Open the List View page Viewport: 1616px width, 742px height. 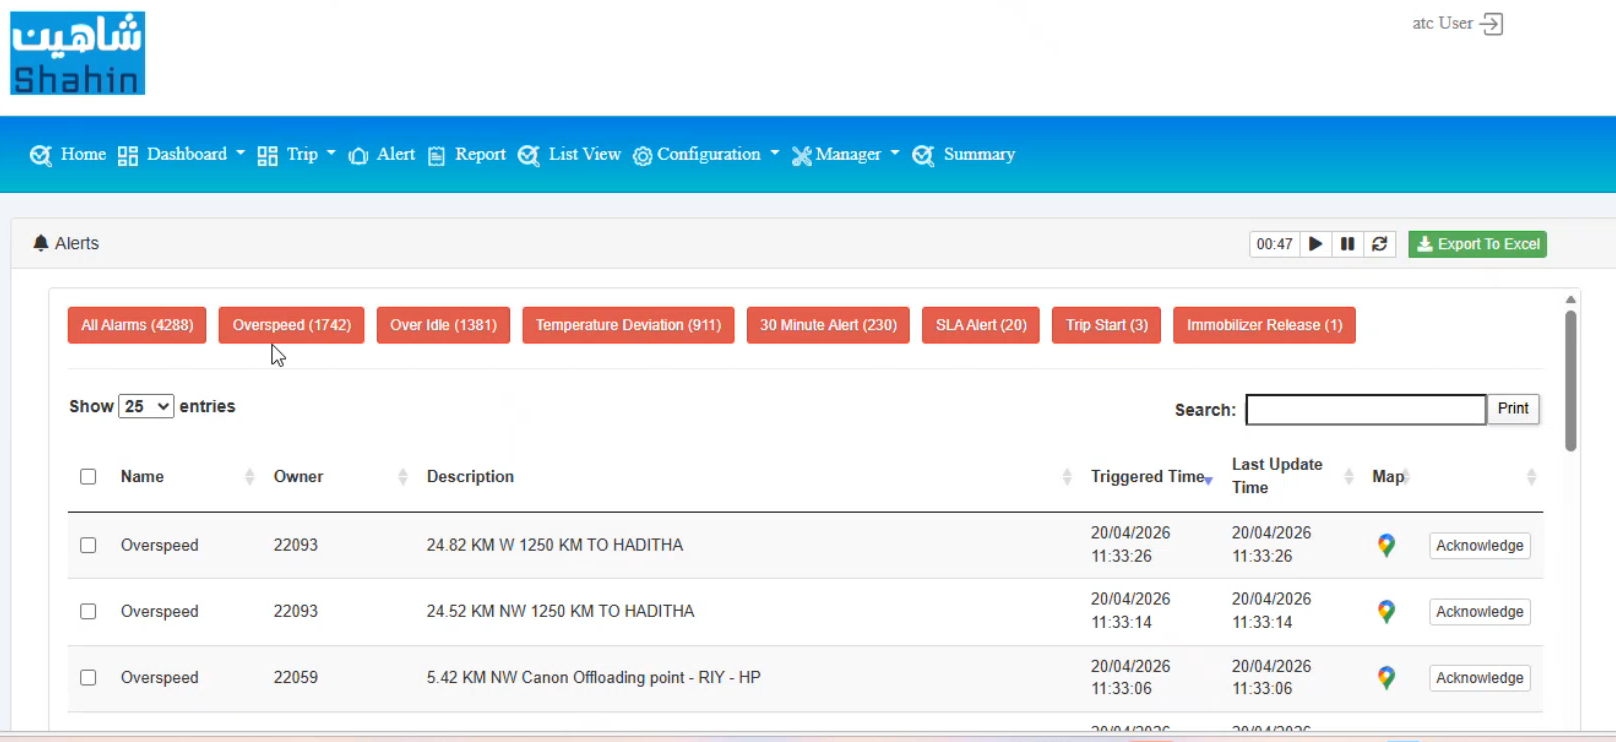(585, 154)
